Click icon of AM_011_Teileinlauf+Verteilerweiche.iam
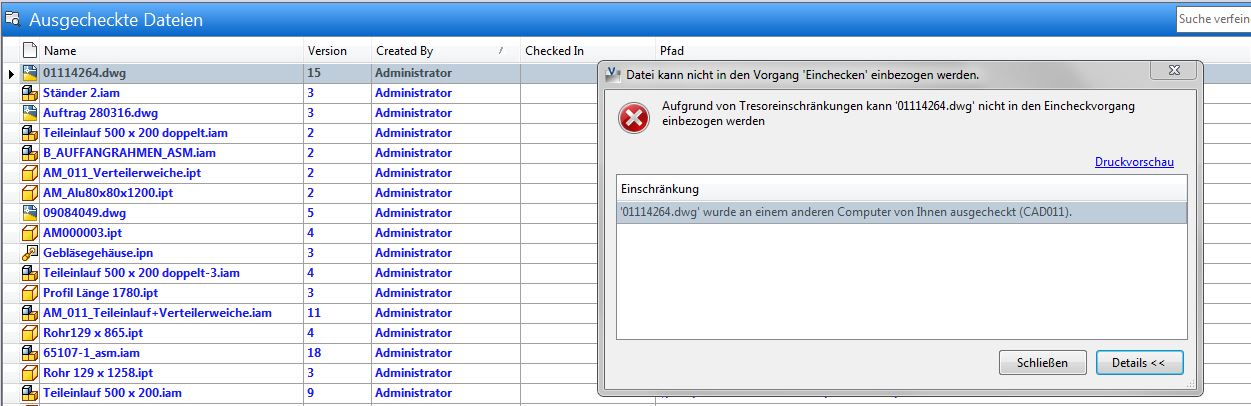Screen dimensions: 1251x406 coord(30,313)
